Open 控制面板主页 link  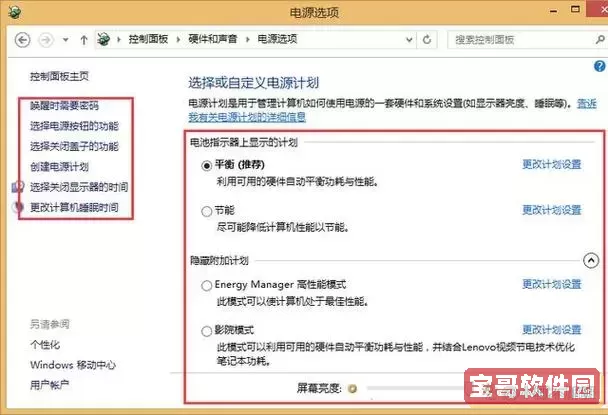tap(59, 76)
